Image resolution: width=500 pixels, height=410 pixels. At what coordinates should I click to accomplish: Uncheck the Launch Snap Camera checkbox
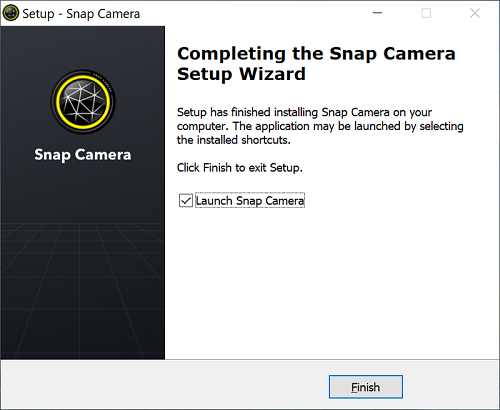[186, 201]
